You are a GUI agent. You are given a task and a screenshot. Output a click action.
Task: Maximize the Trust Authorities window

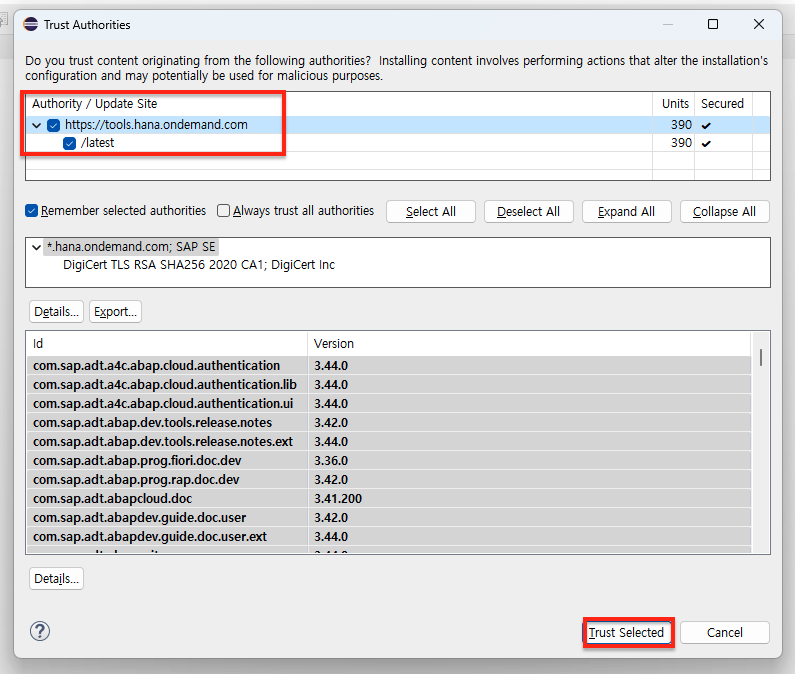point(713,24)
